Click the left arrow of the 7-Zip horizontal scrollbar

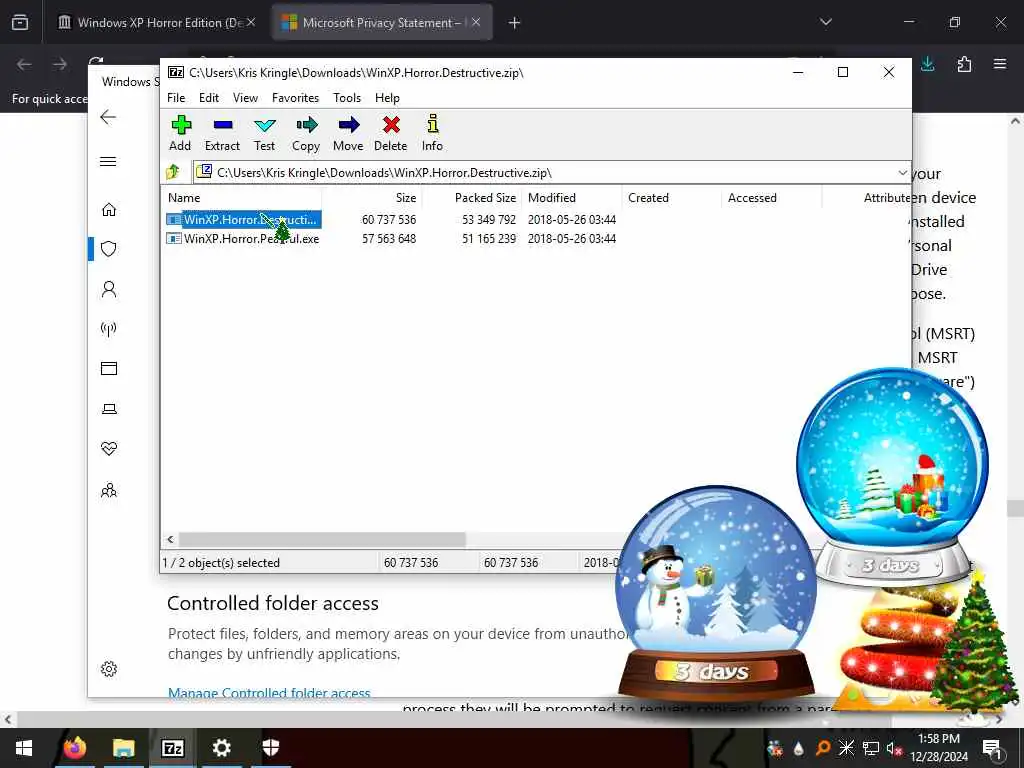coord(170,539)
